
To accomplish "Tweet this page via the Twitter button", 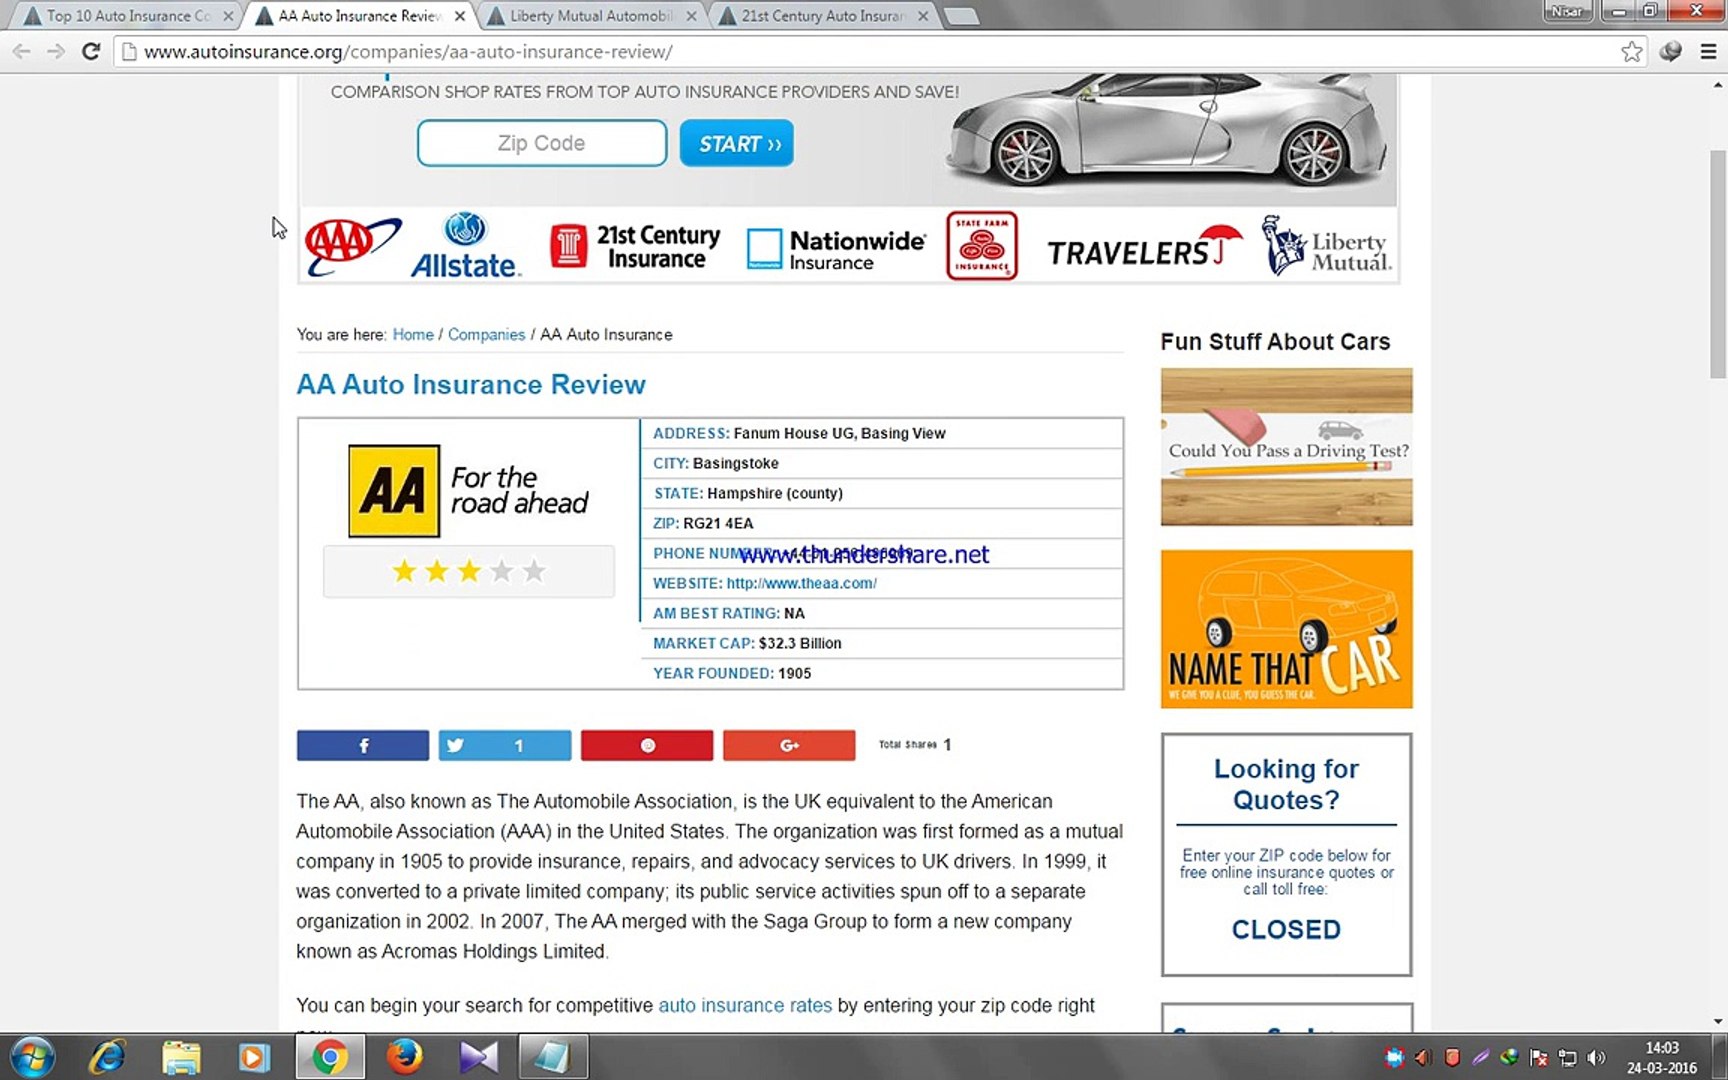I will (505, 745).
